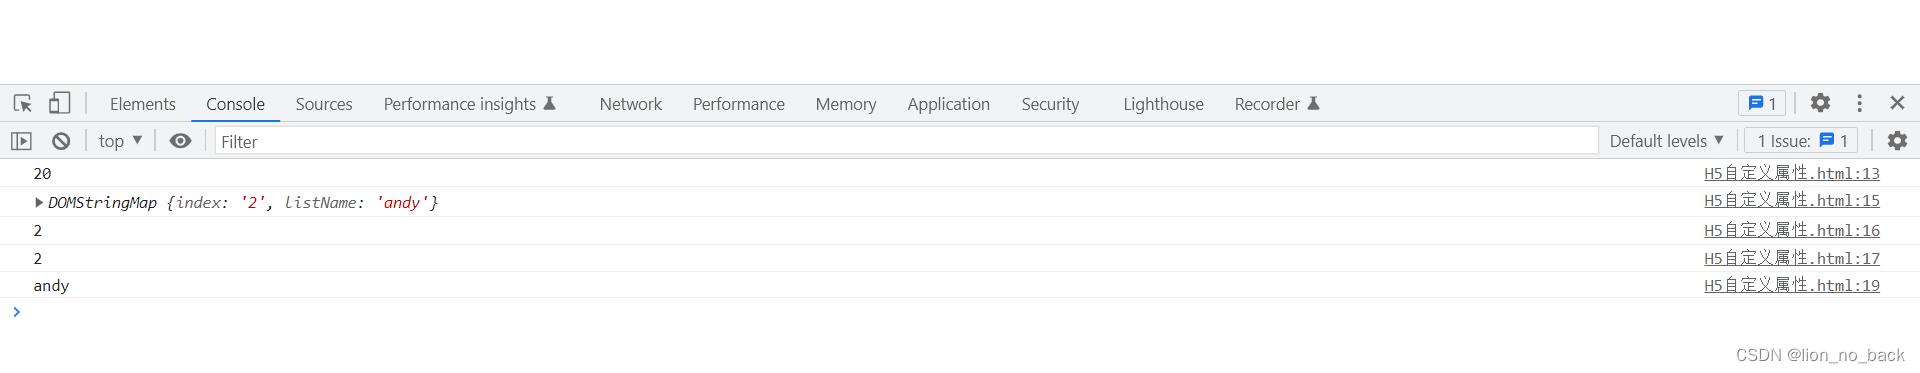
Task: Open source link H5自定义属性.html:19
Action: [1792, 285]
